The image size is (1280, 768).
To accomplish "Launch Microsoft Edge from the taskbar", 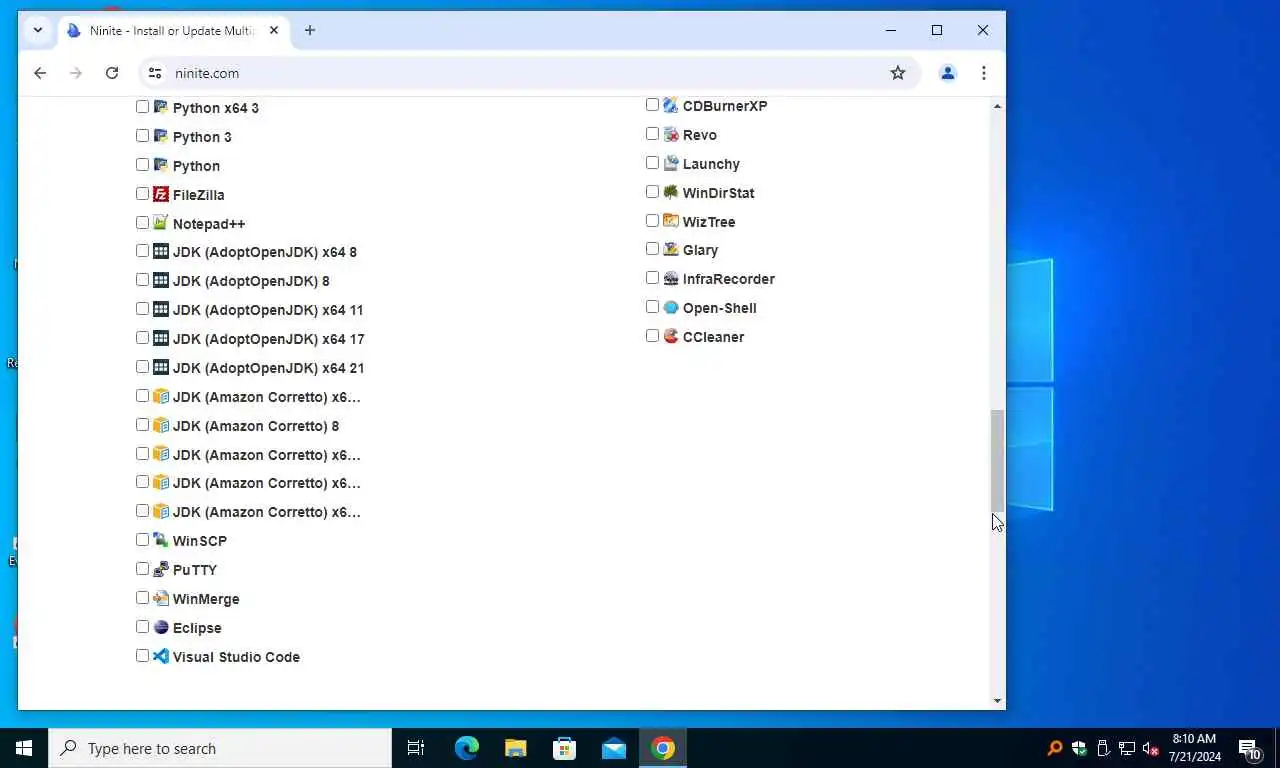I will [x=467, y=748].
